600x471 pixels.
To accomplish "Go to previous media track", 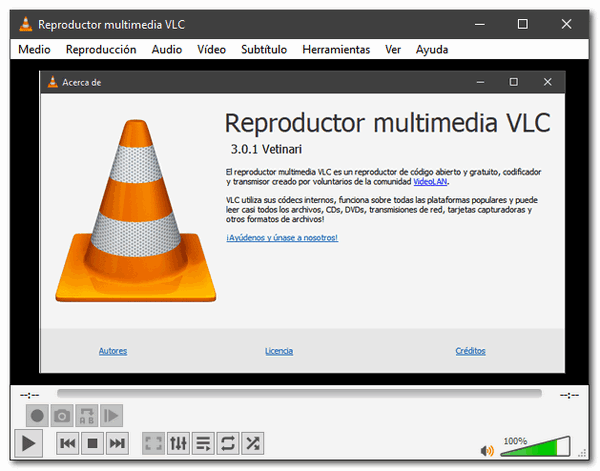I will 68,443.
